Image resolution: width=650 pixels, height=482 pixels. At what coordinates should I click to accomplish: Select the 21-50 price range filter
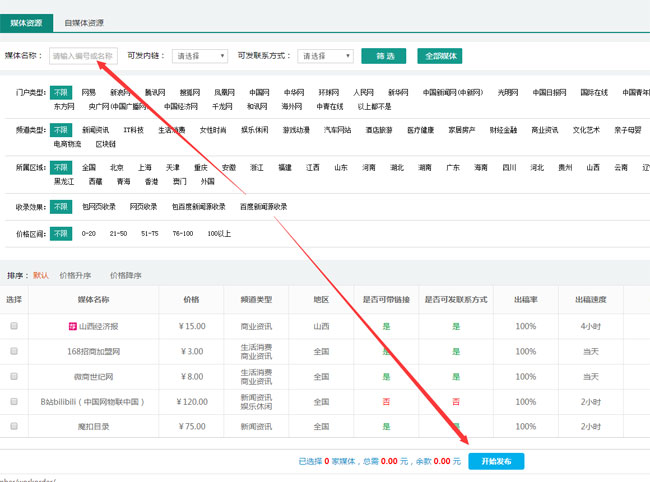coord(118,233)
